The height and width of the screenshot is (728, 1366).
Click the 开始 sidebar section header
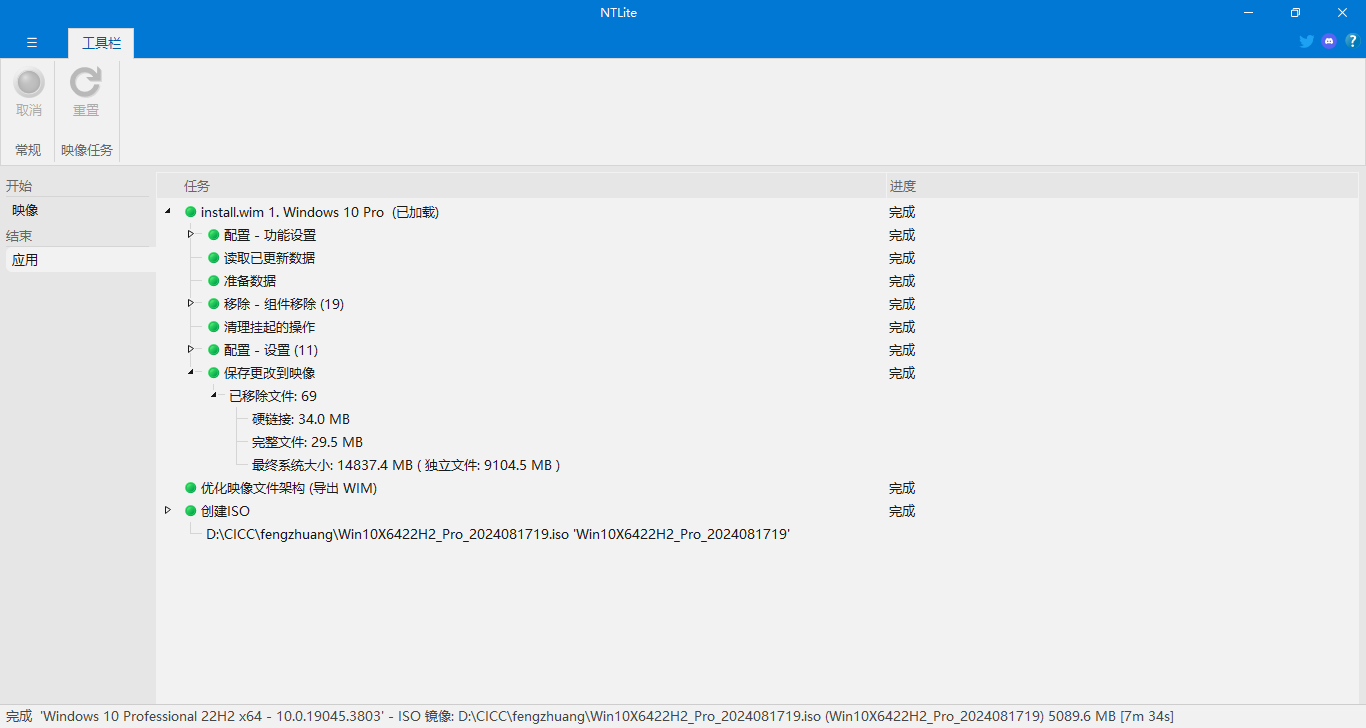coord(19,186)
